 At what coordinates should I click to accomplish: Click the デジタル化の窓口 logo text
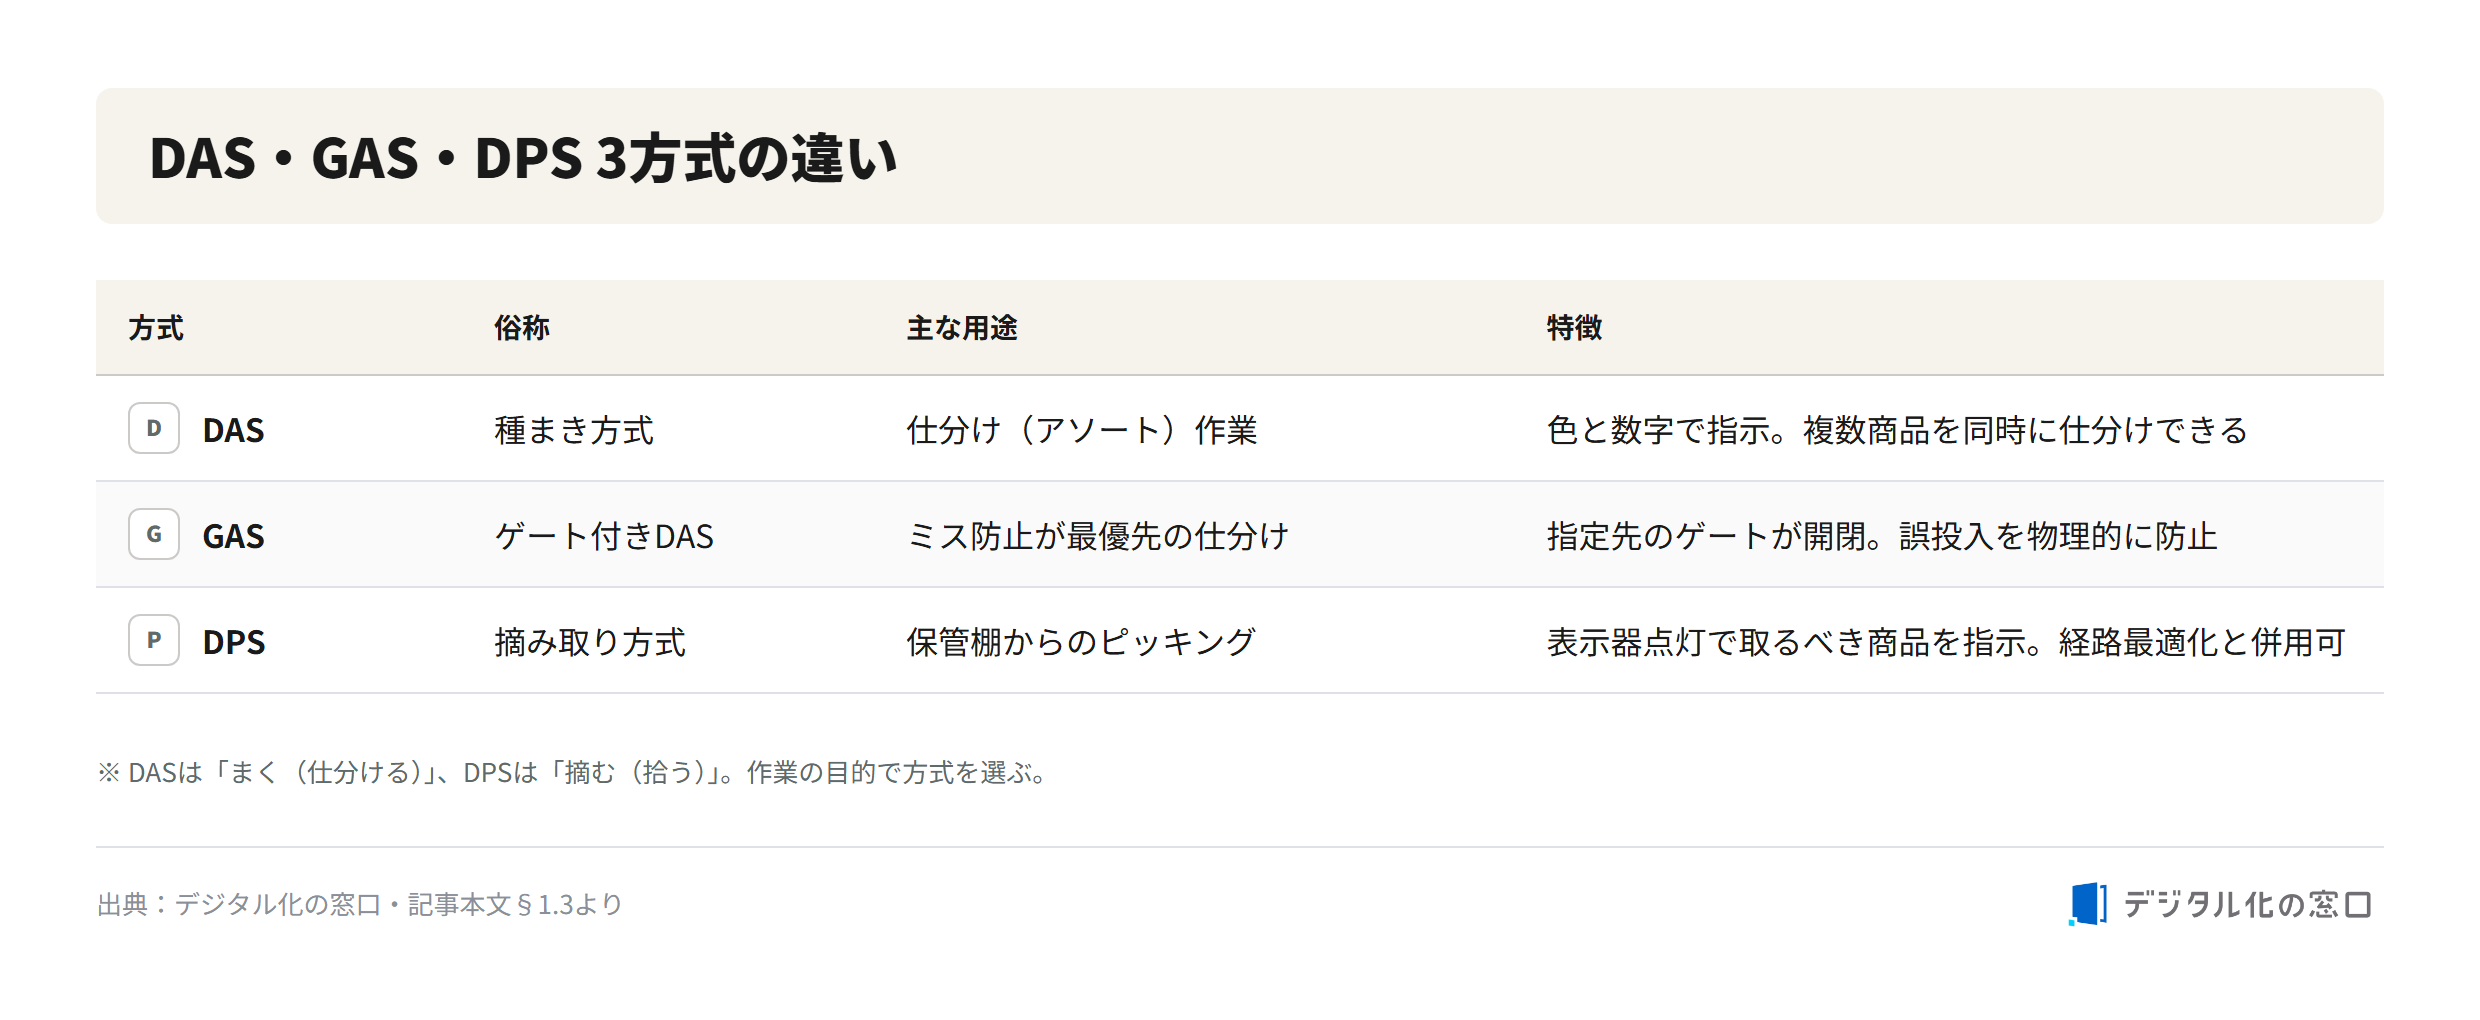pyautogui.click(x=2247, y=904)
